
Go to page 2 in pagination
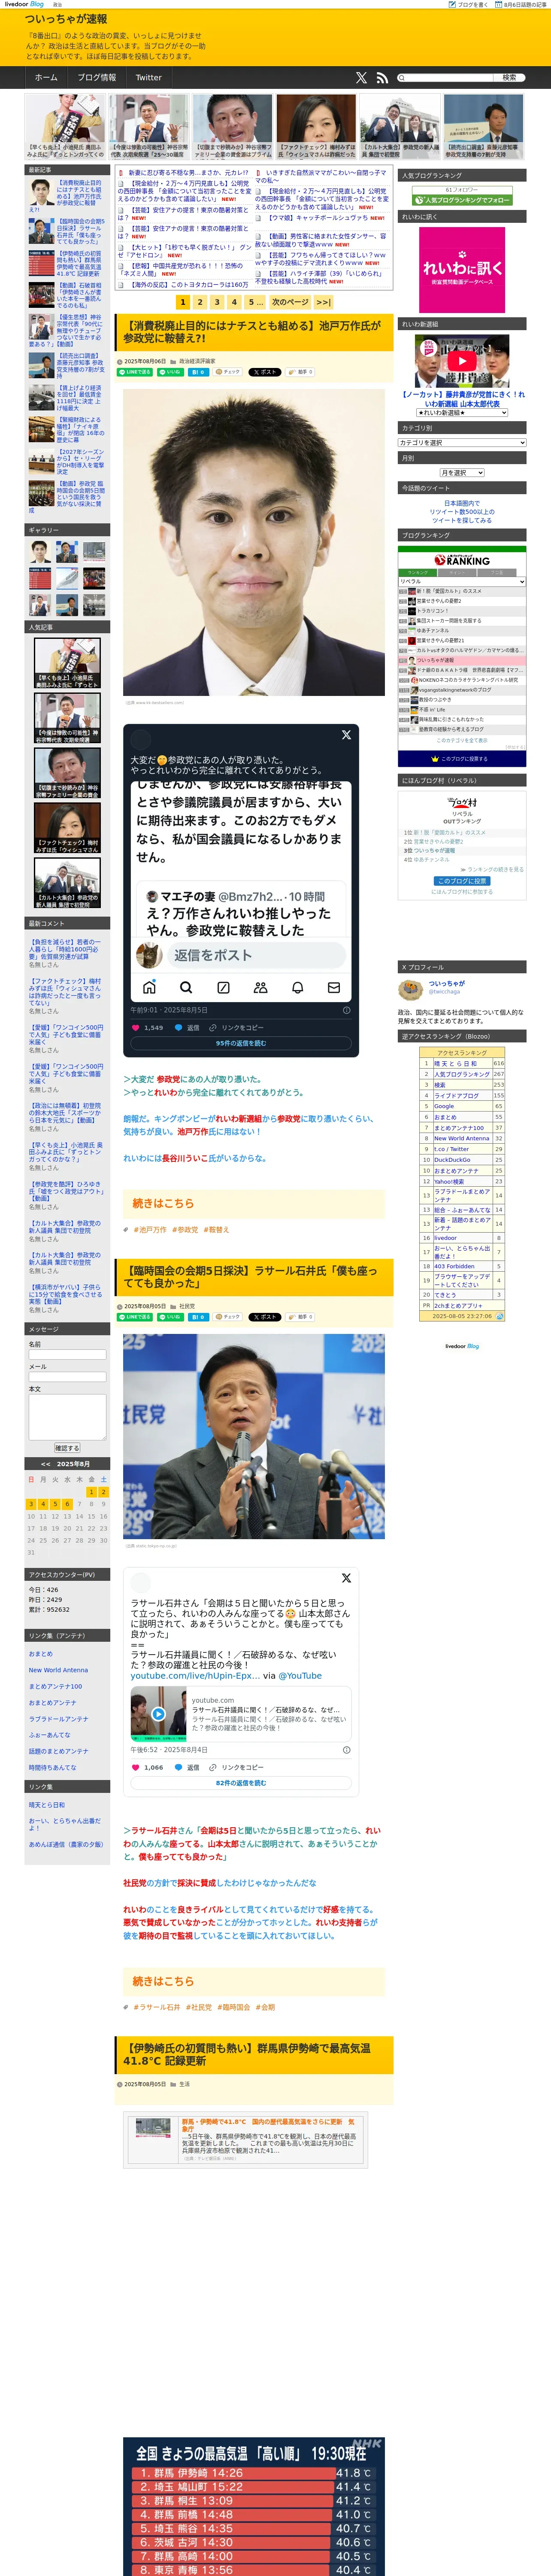(x=200, y=302)
